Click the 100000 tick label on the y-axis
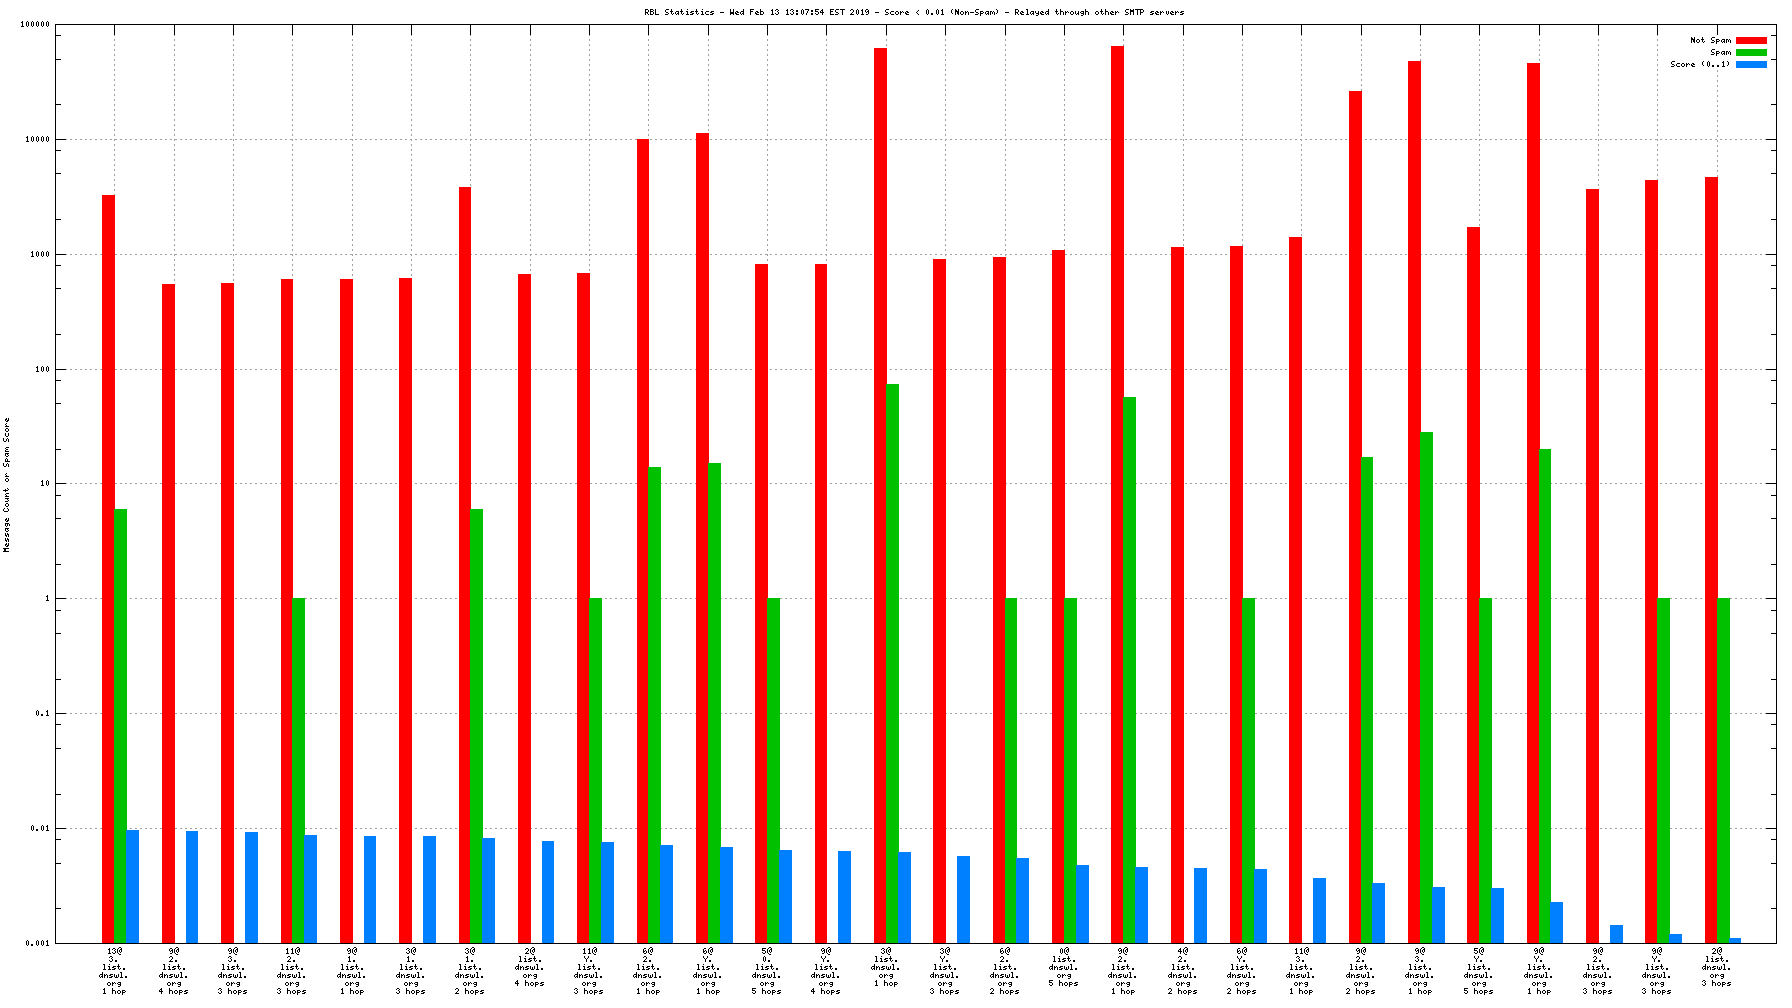 coord(35,25)
